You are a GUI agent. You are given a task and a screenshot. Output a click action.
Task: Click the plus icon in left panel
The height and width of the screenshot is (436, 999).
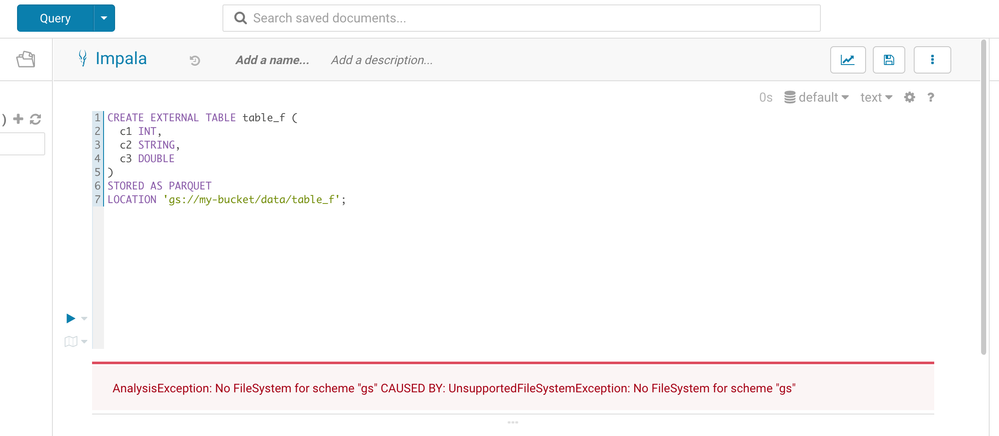coord(18,119)
